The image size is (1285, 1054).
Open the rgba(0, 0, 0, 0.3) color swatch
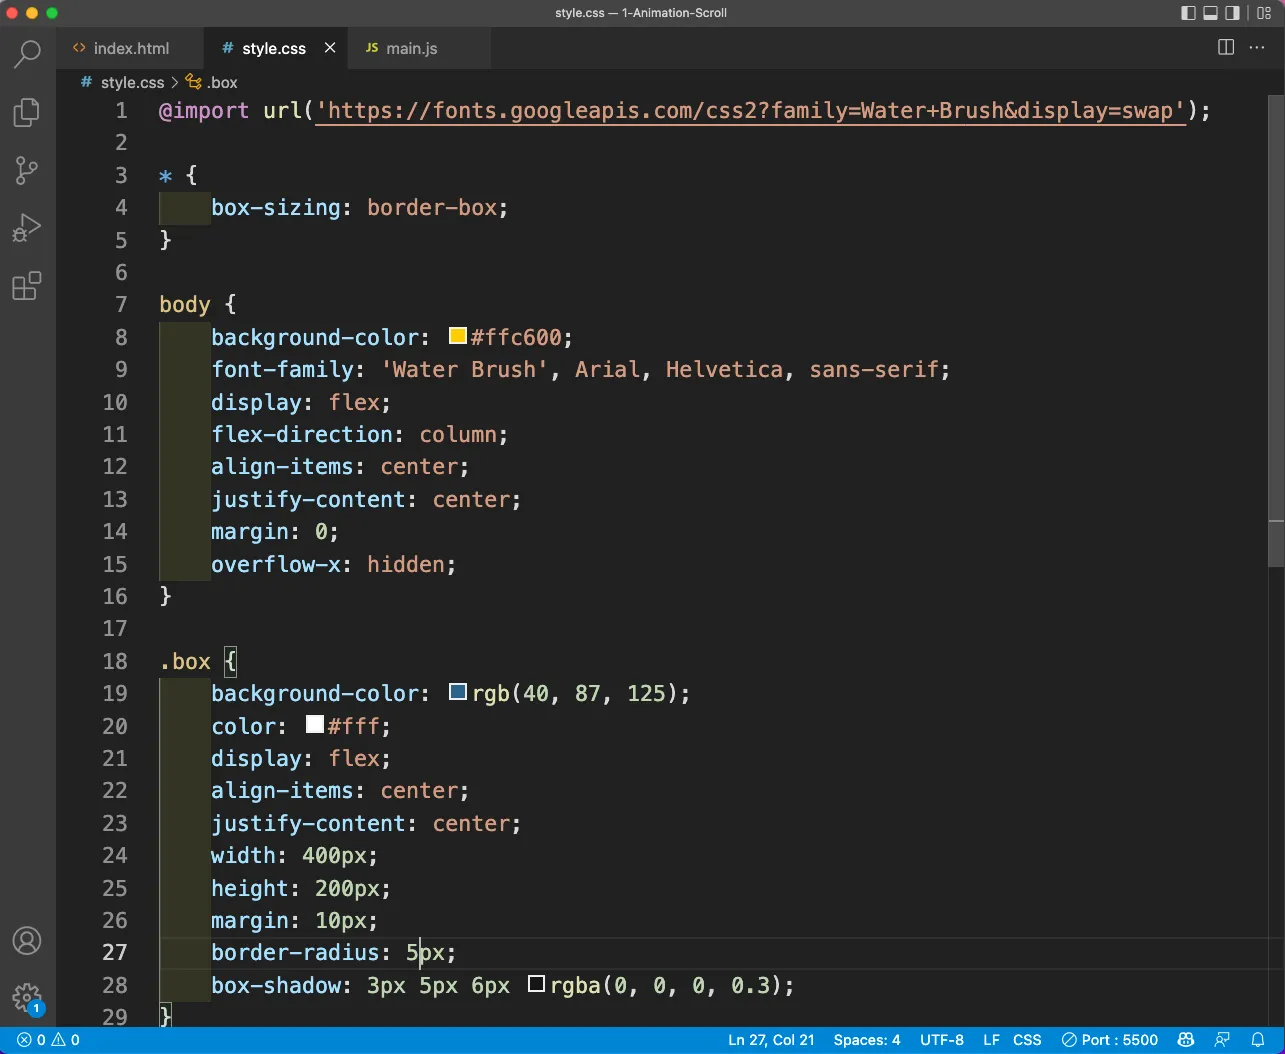tap(536, 984)
